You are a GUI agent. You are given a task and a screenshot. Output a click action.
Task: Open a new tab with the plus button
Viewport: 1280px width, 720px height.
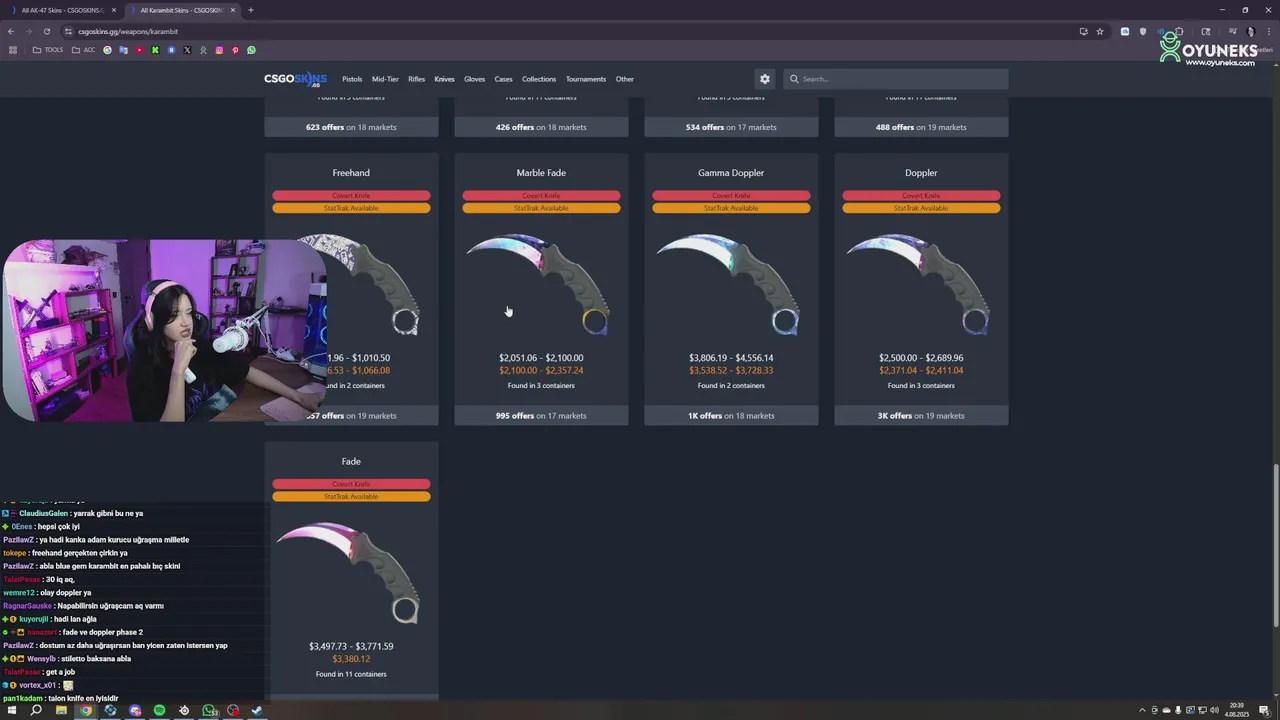(x=250, y=10)
